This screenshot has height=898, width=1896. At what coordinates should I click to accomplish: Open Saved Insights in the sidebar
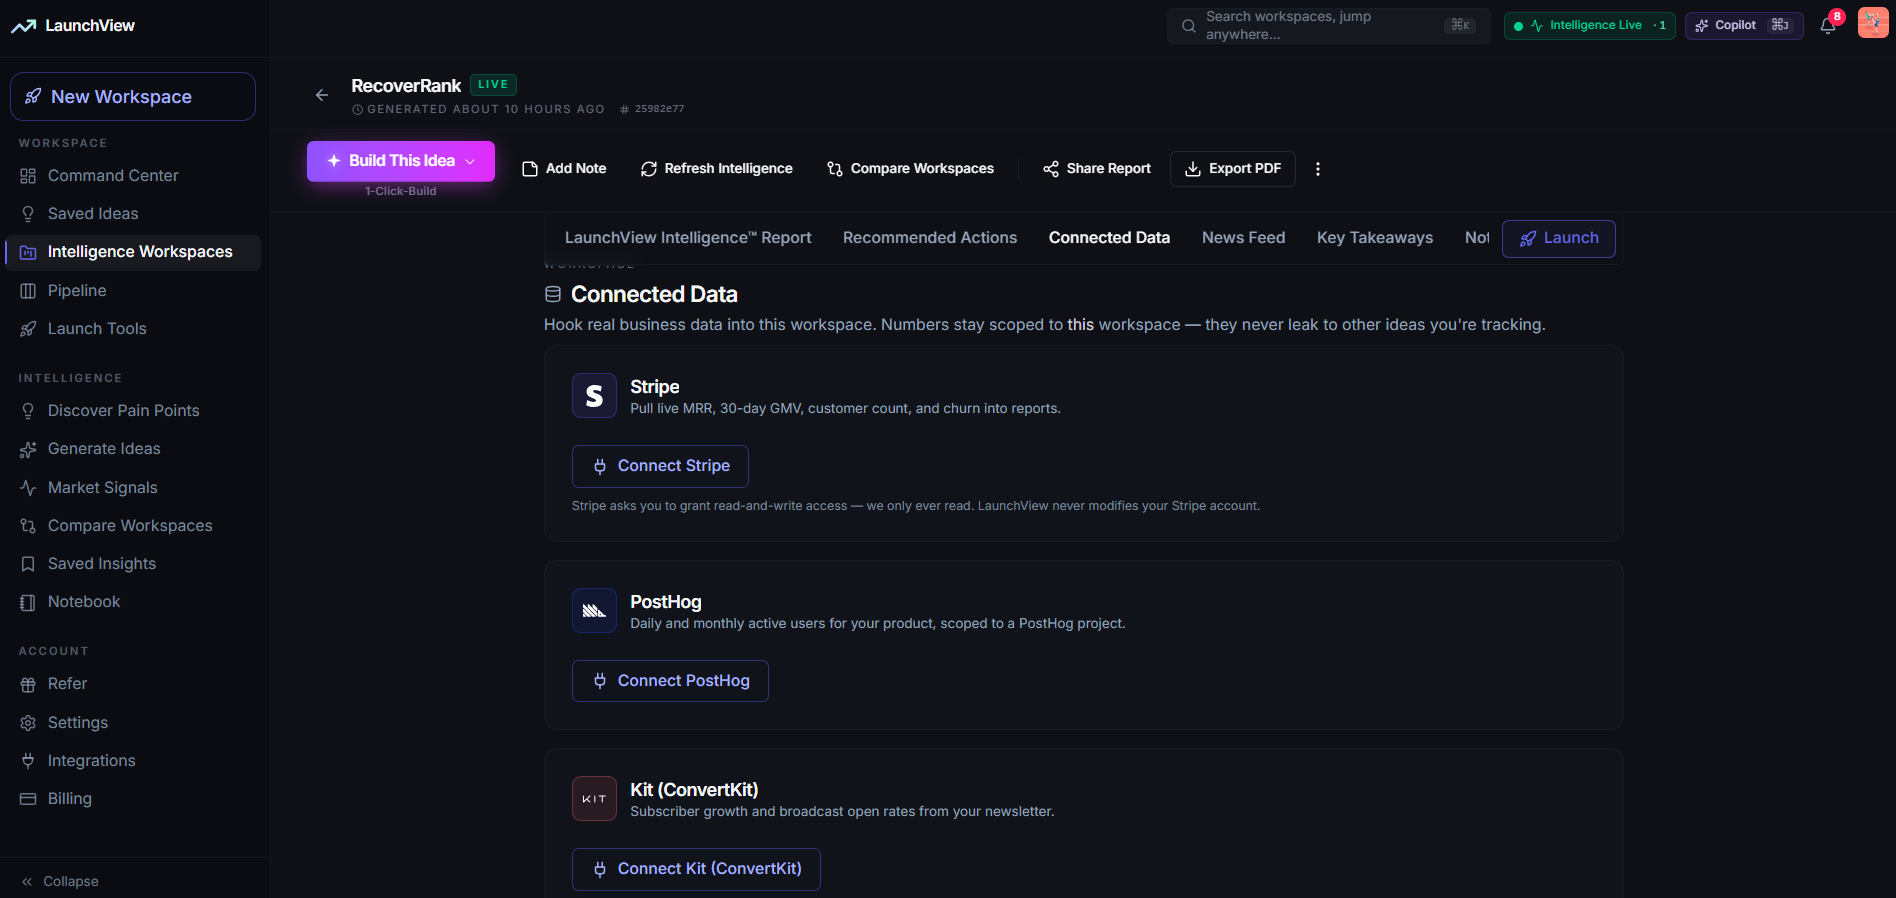[133, 564]
